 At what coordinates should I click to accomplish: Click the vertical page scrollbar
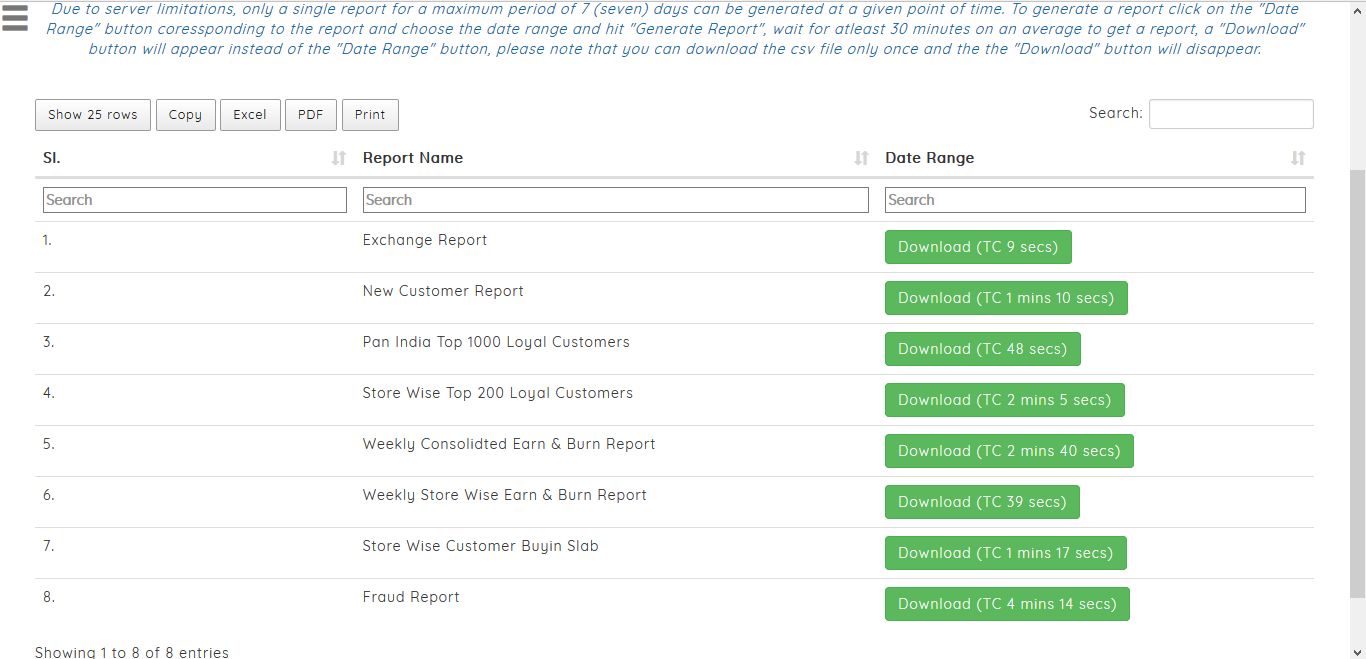[1357, 380]
